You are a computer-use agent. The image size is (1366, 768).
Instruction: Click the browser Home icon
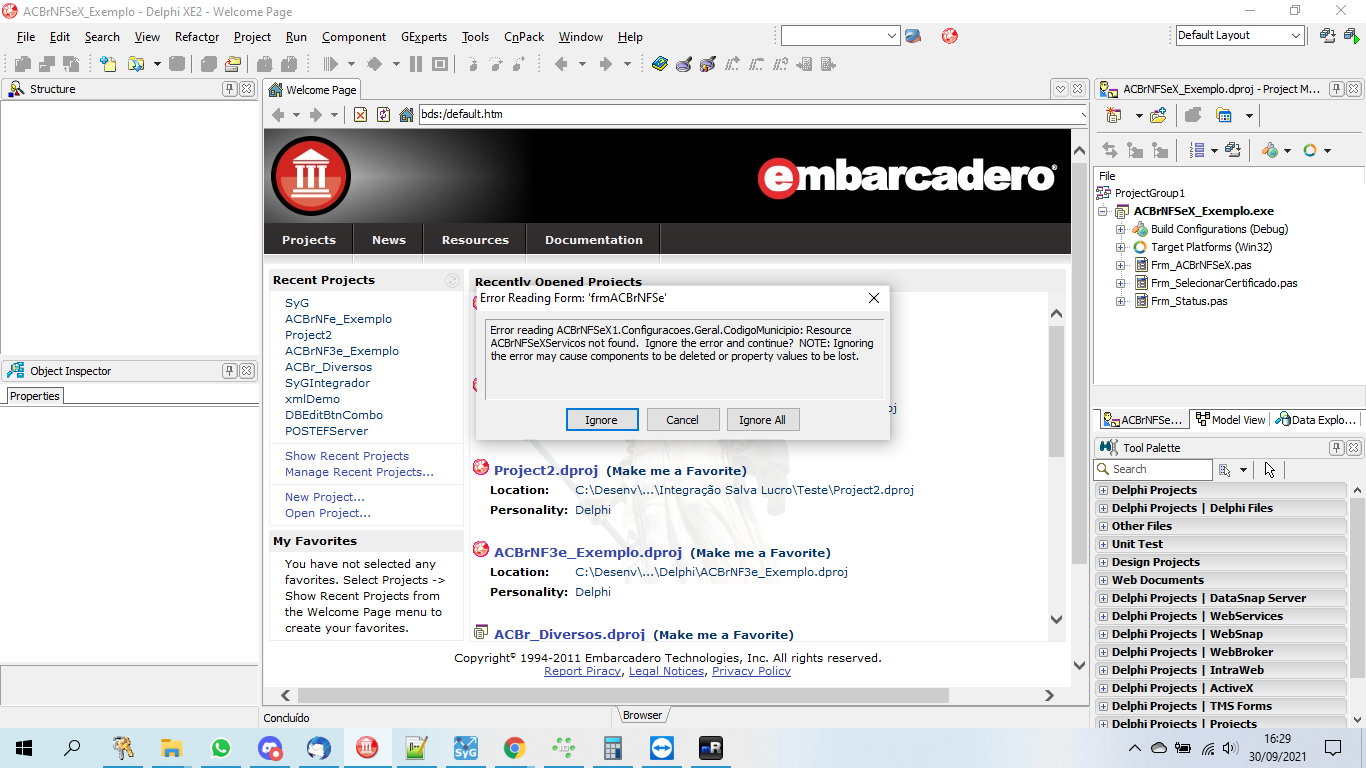tap(406, 114)
